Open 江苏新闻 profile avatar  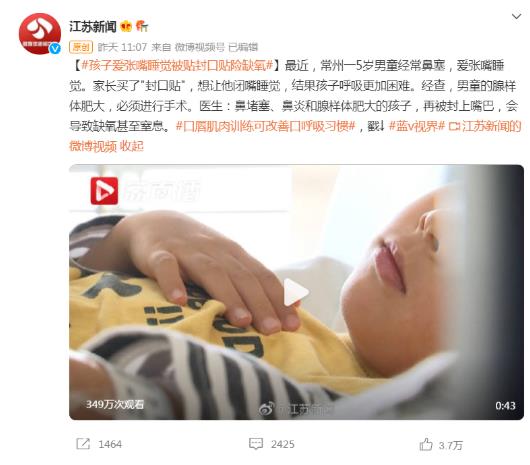coord(40,34)
